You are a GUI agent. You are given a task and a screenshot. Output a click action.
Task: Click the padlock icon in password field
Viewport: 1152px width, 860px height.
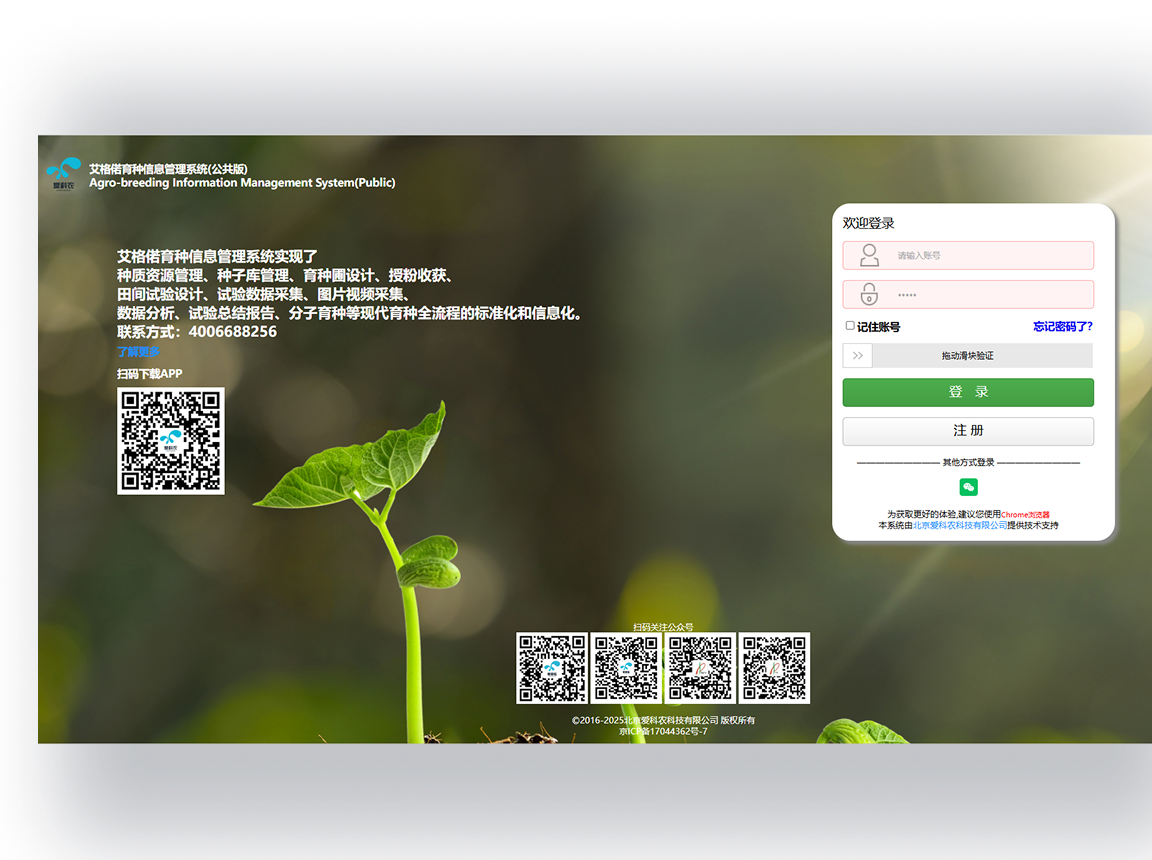click(x=869, y=294)
